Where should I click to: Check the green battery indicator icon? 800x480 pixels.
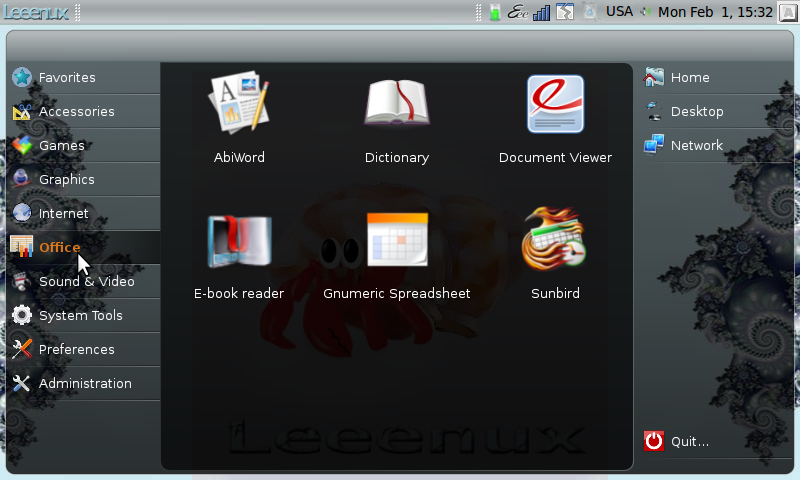pyautogui.click(x=494, y=12)
